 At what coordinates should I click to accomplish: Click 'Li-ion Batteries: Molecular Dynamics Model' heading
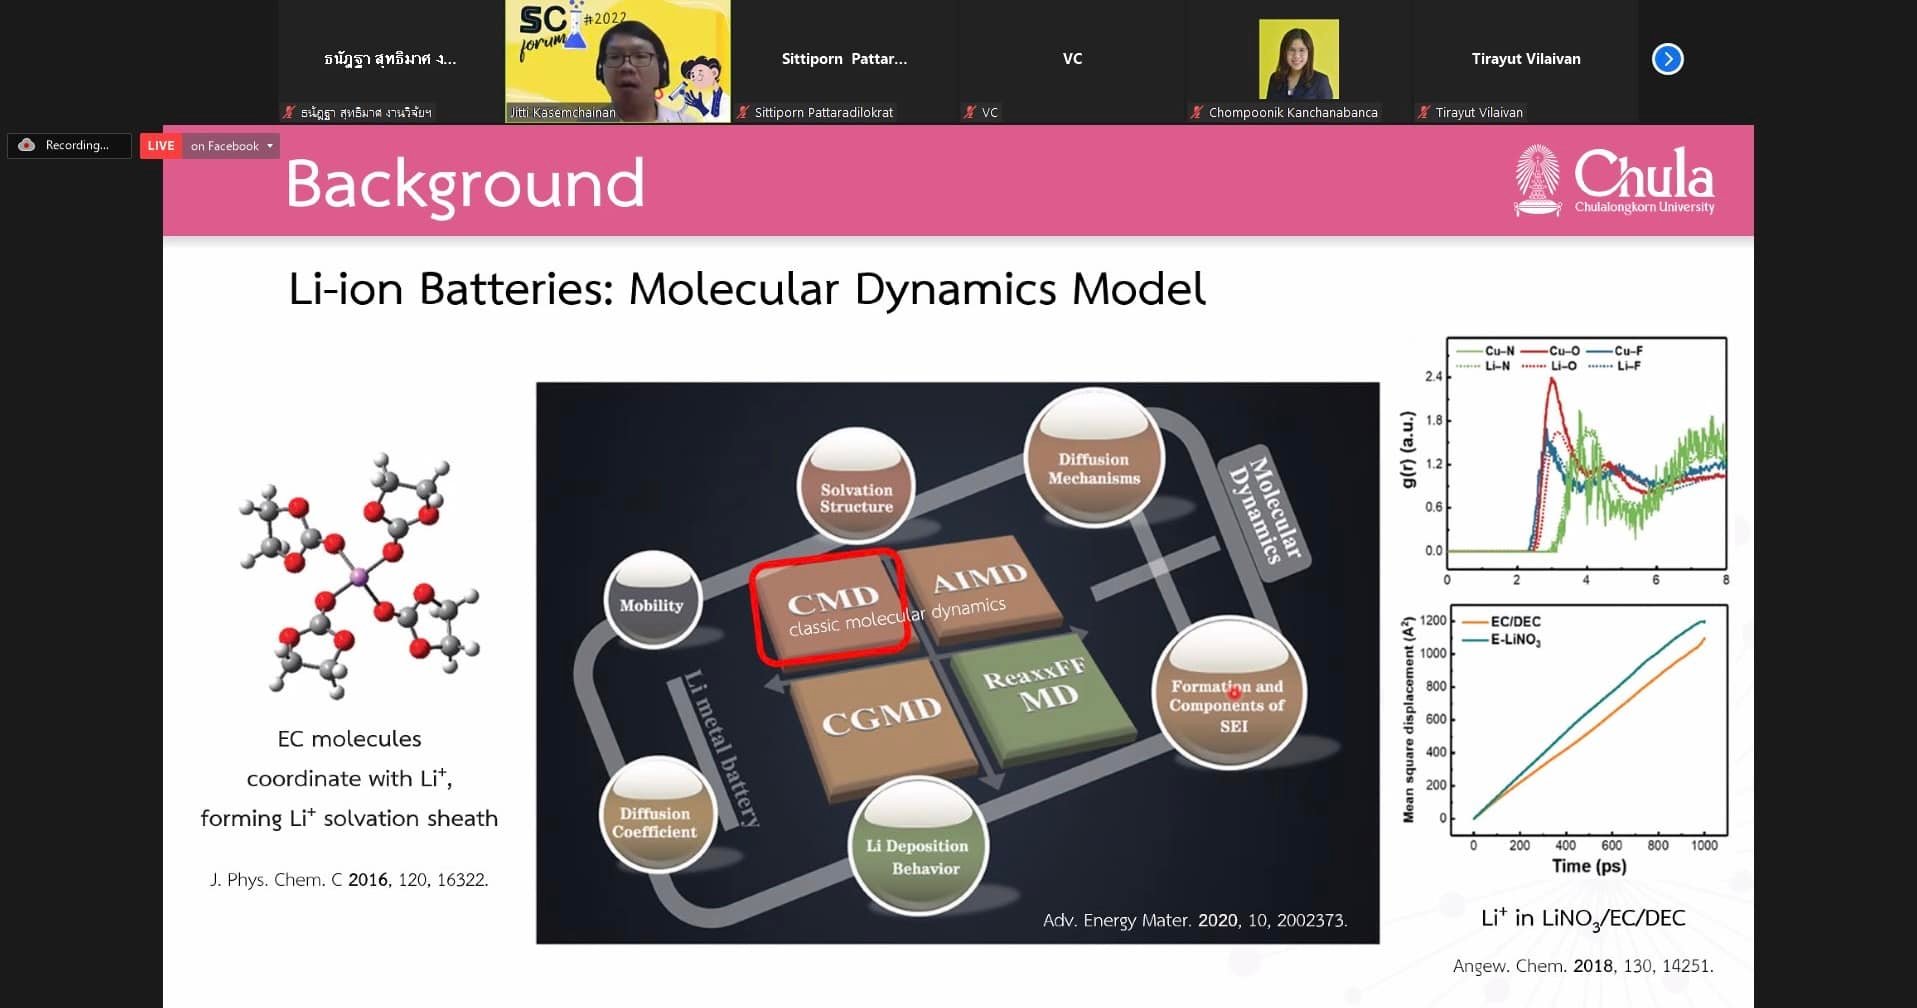click(x=747, y=290)
